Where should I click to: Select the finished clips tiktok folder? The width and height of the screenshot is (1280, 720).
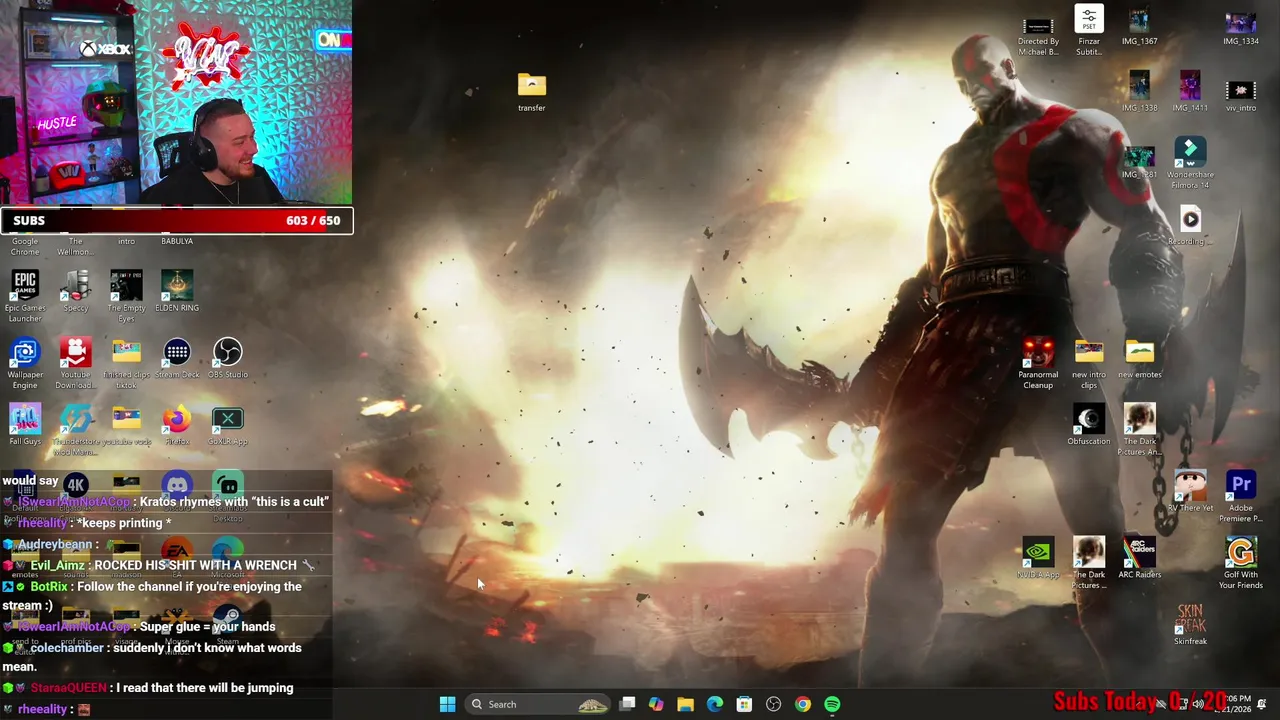(x=126, y=363)
